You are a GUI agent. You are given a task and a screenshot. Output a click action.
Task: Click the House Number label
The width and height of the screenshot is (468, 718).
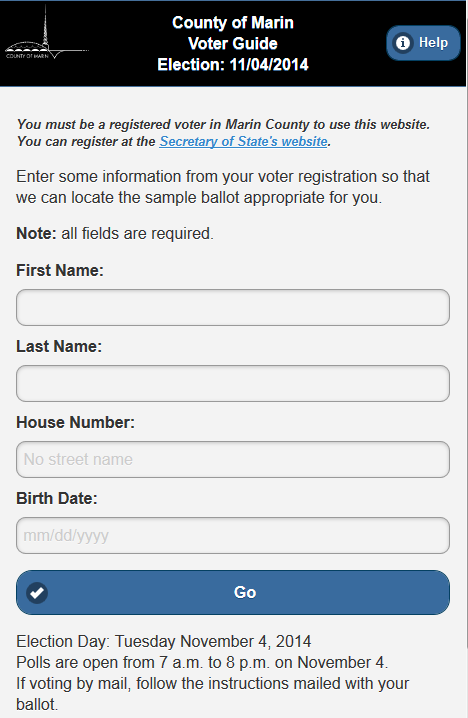(76, 422)
